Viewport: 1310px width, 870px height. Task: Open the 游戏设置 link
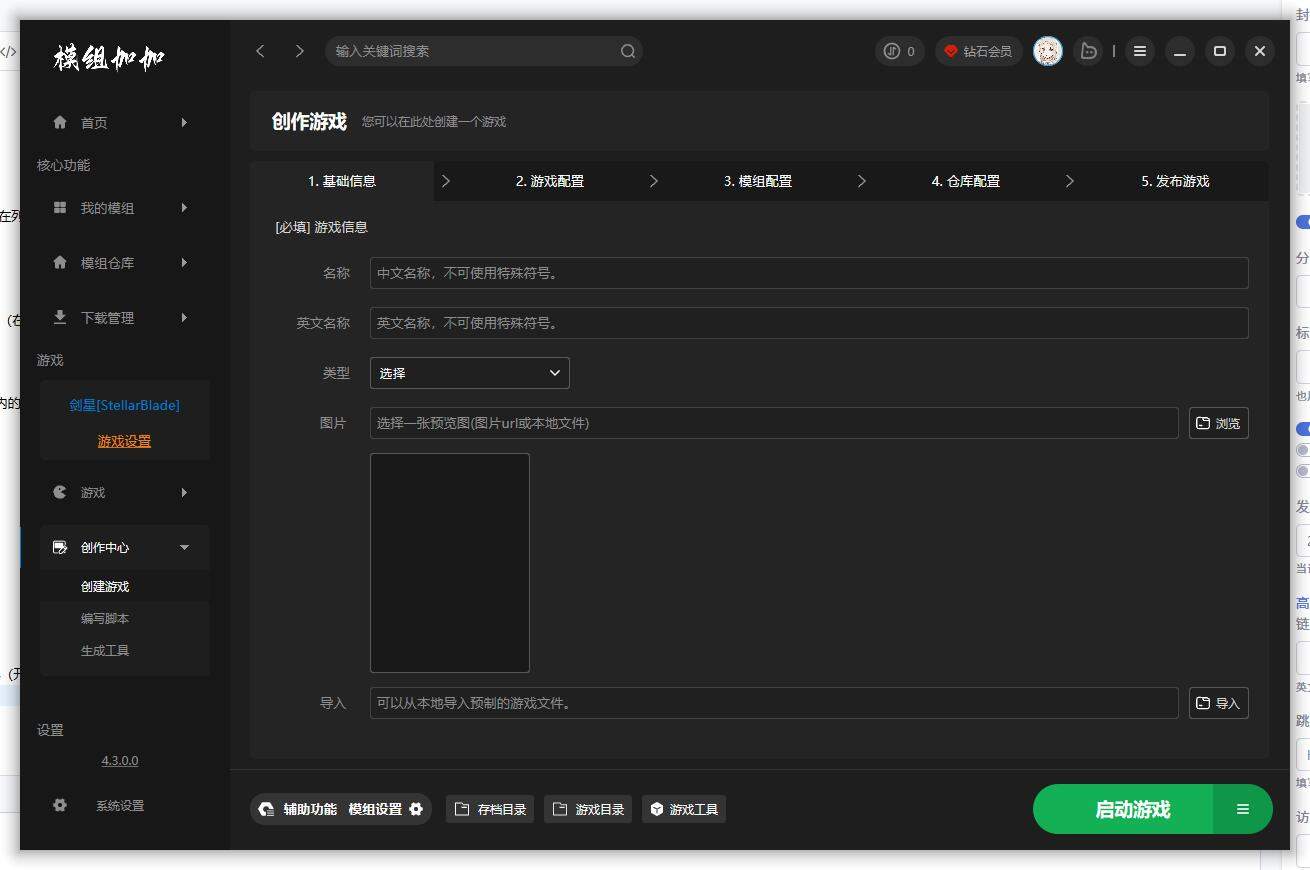[124, 441]
